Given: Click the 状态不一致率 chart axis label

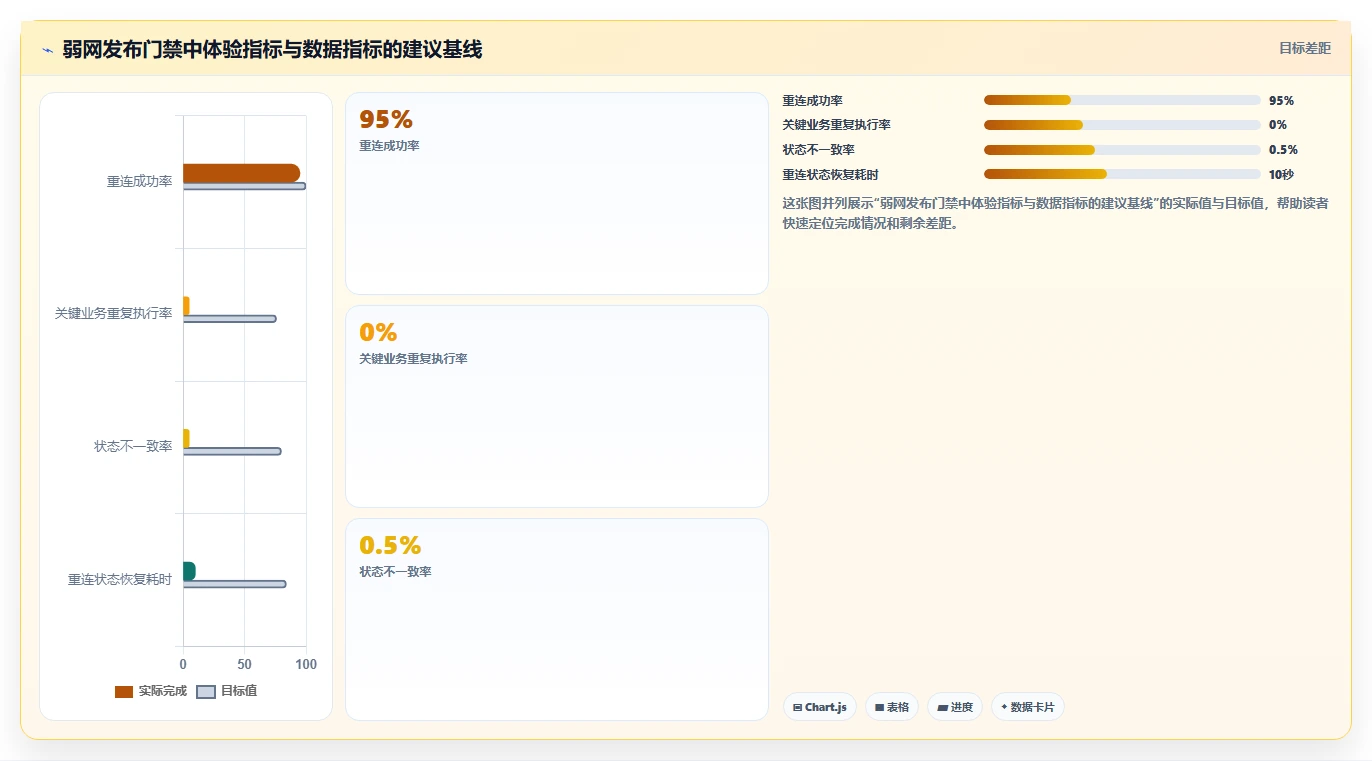Looking at the screenshot, I should [133, 447].
